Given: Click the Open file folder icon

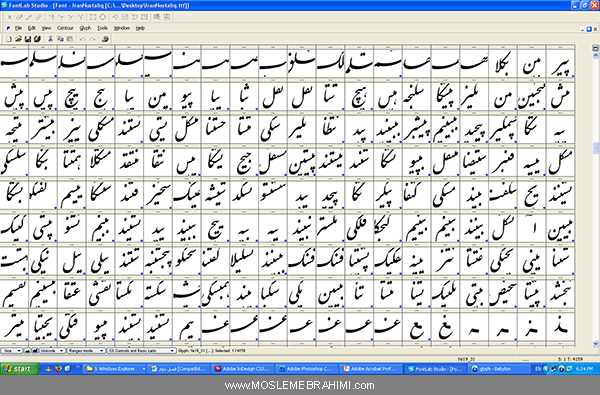Looking at the screenshot, I should [x=18, y=39].
